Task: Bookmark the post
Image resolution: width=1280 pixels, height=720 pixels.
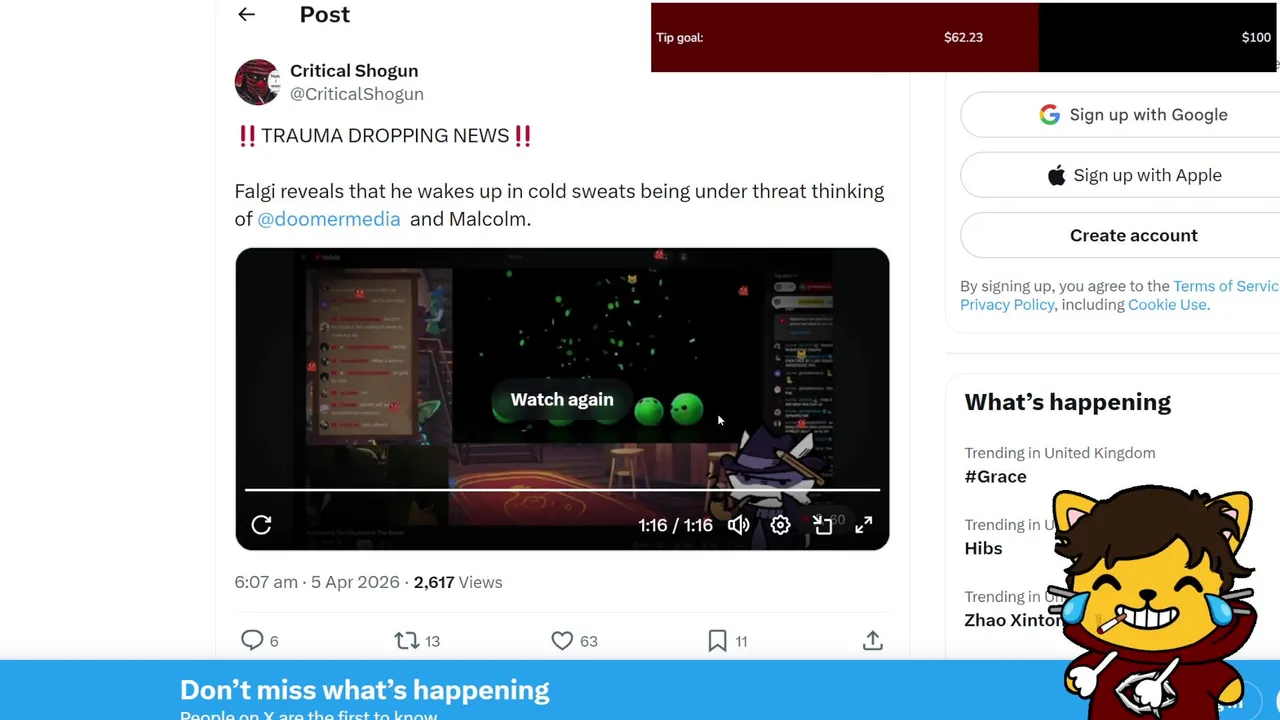Action: coord(717,640)
